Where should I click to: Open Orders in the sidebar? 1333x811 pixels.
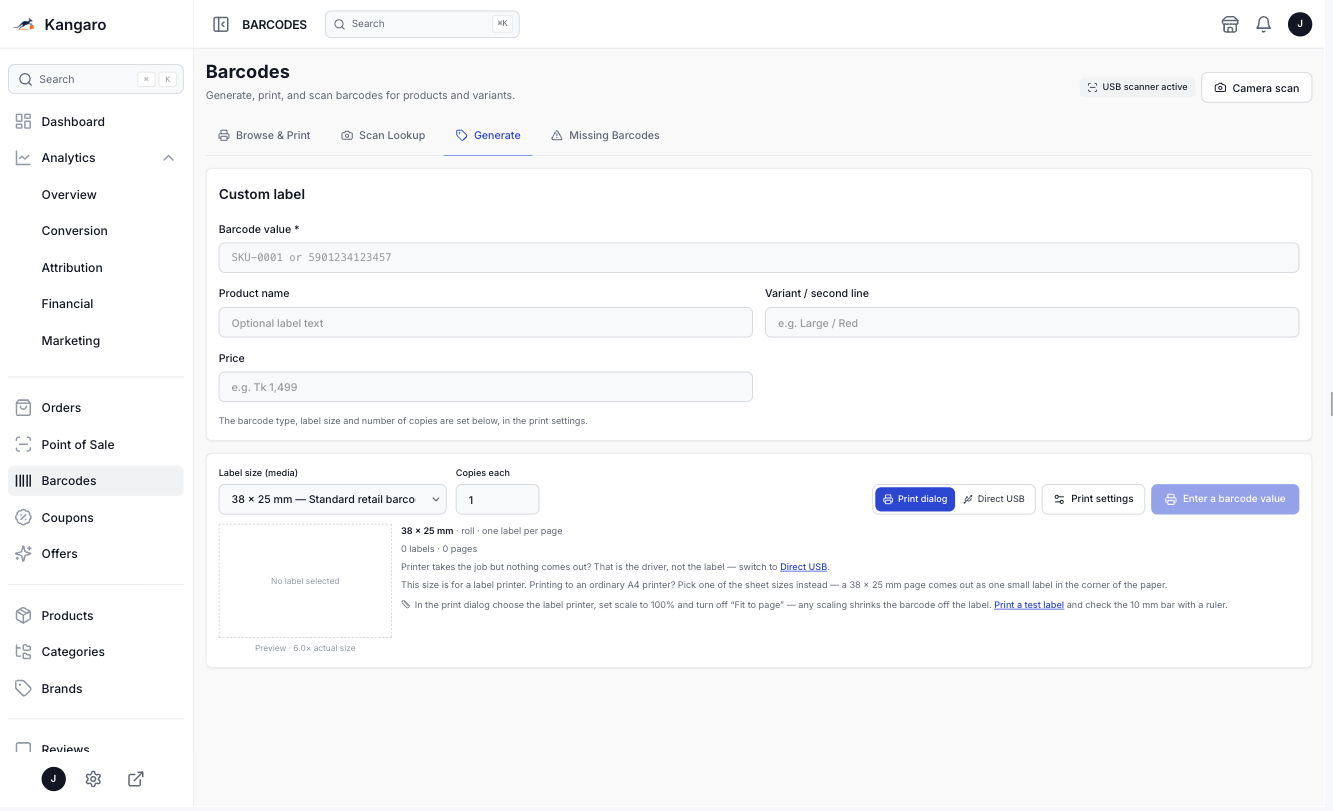click(96, 408)
